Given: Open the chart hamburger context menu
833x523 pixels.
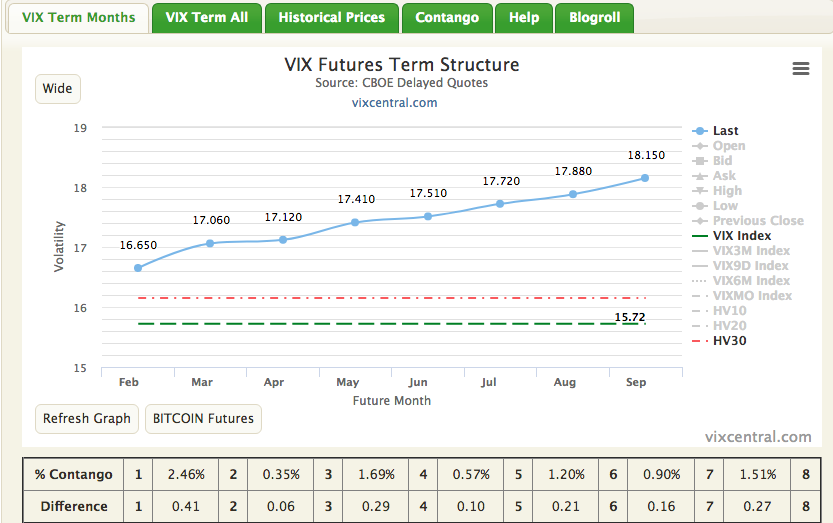Looking at the screenshot, I should 800,68.
